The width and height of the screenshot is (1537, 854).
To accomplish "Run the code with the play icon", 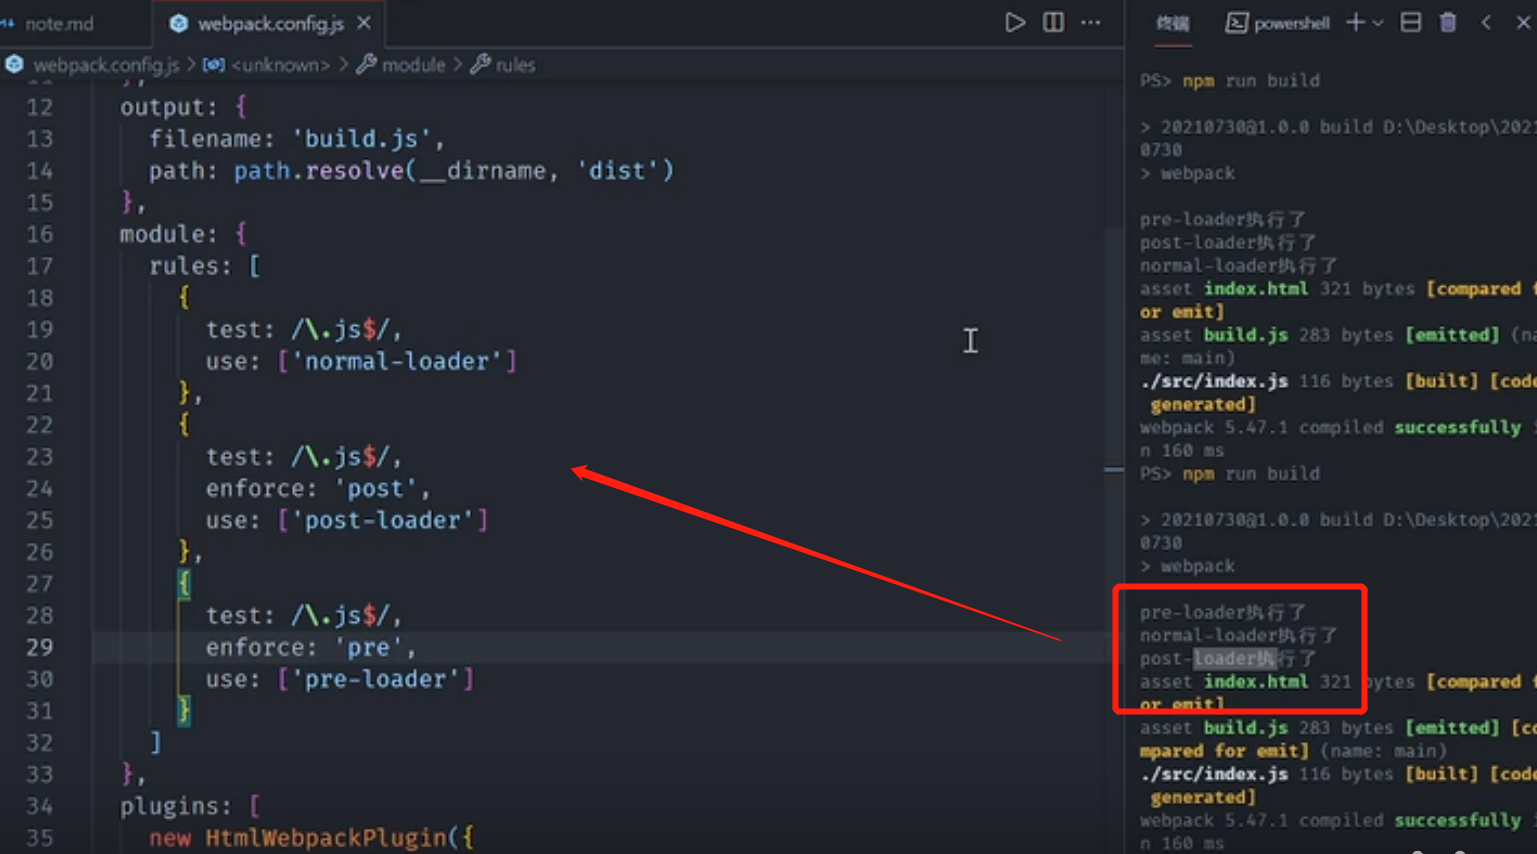I will (x=1014, y=23).
